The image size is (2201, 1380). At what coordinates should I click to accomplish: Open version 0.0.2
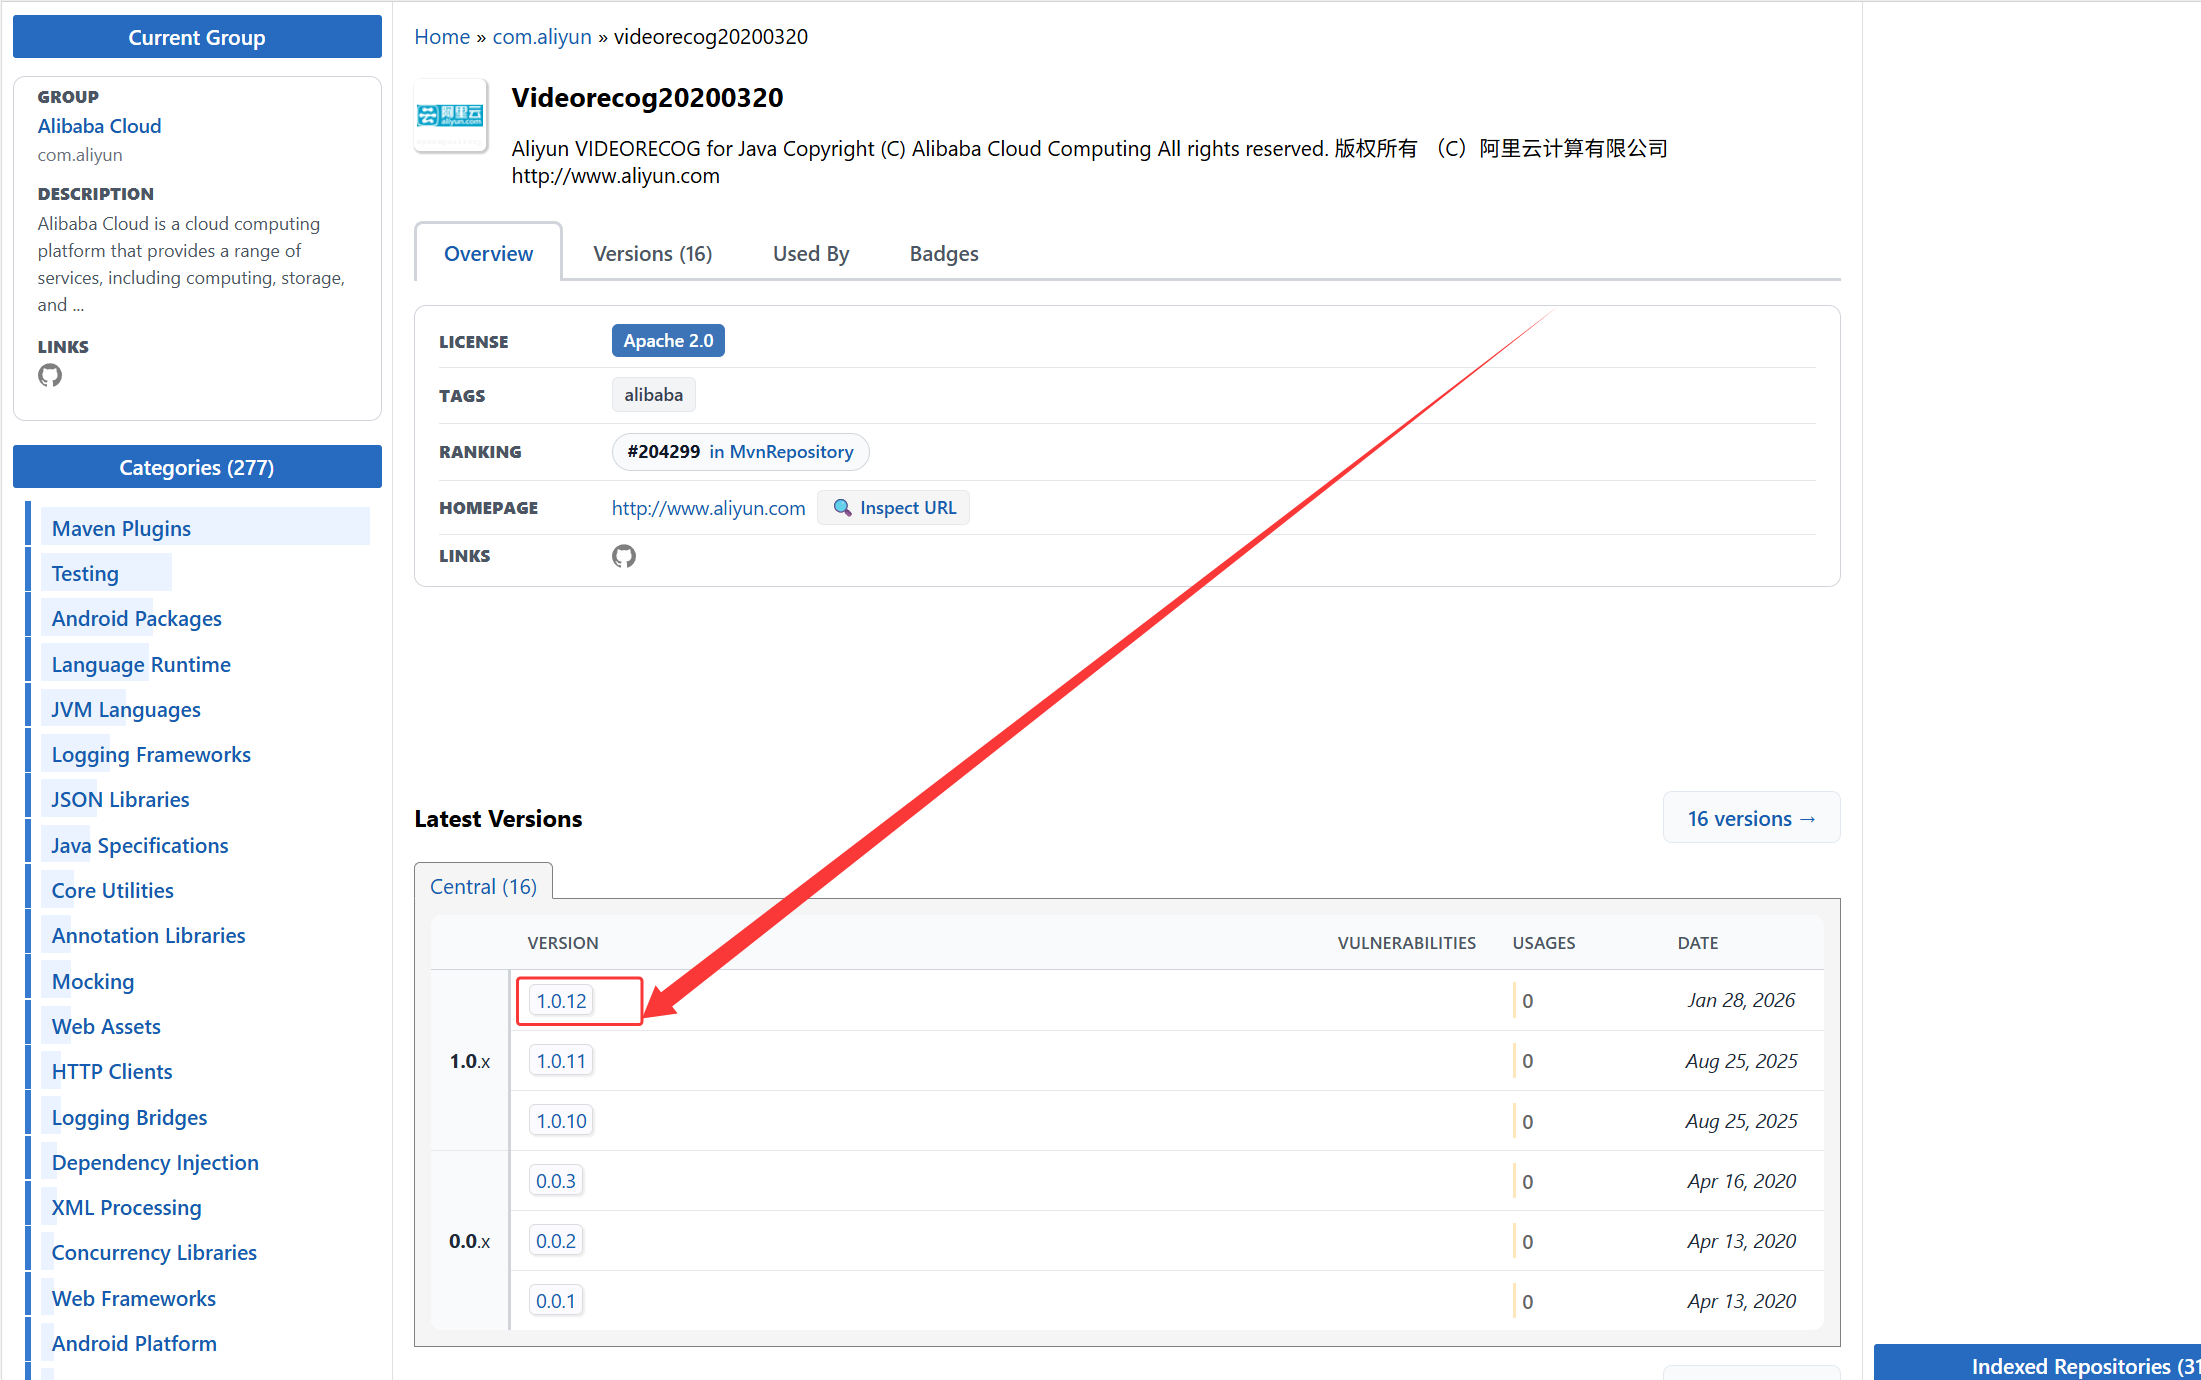[556, 1241]
